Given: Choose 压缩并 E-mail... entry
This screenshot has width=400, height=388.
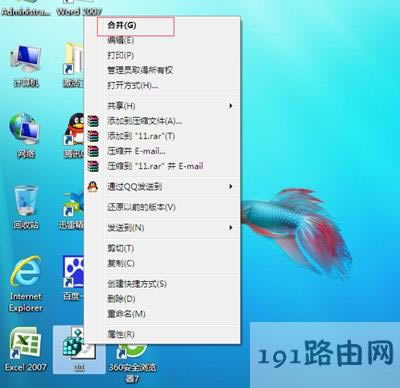Looking at the screenshot, I should click(162, 151).
